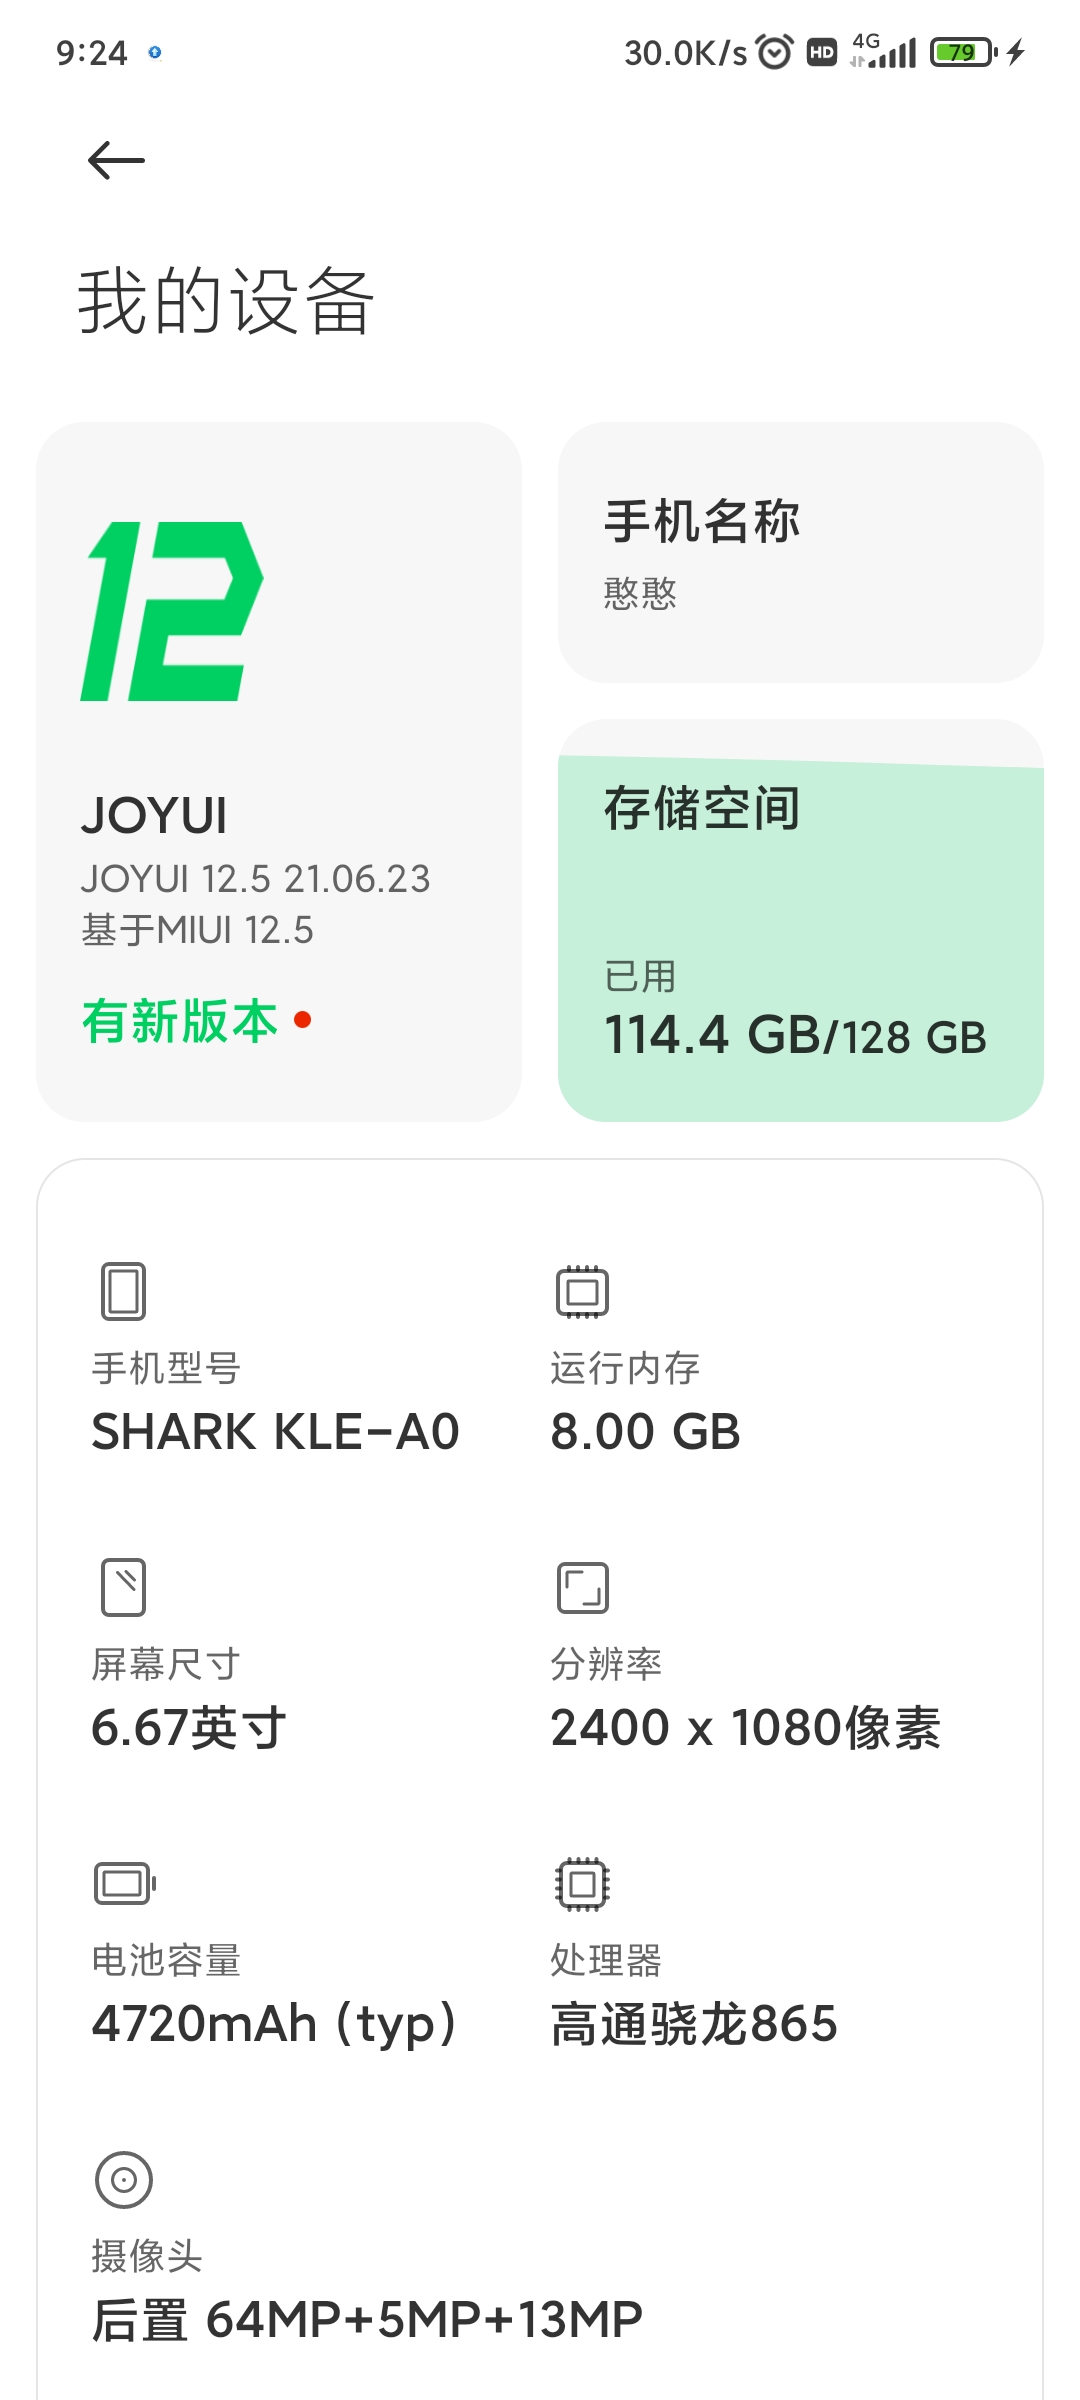Tap the battery indicator in status bar
This screenshot has width=1080, height=2400.
[963, 52]
